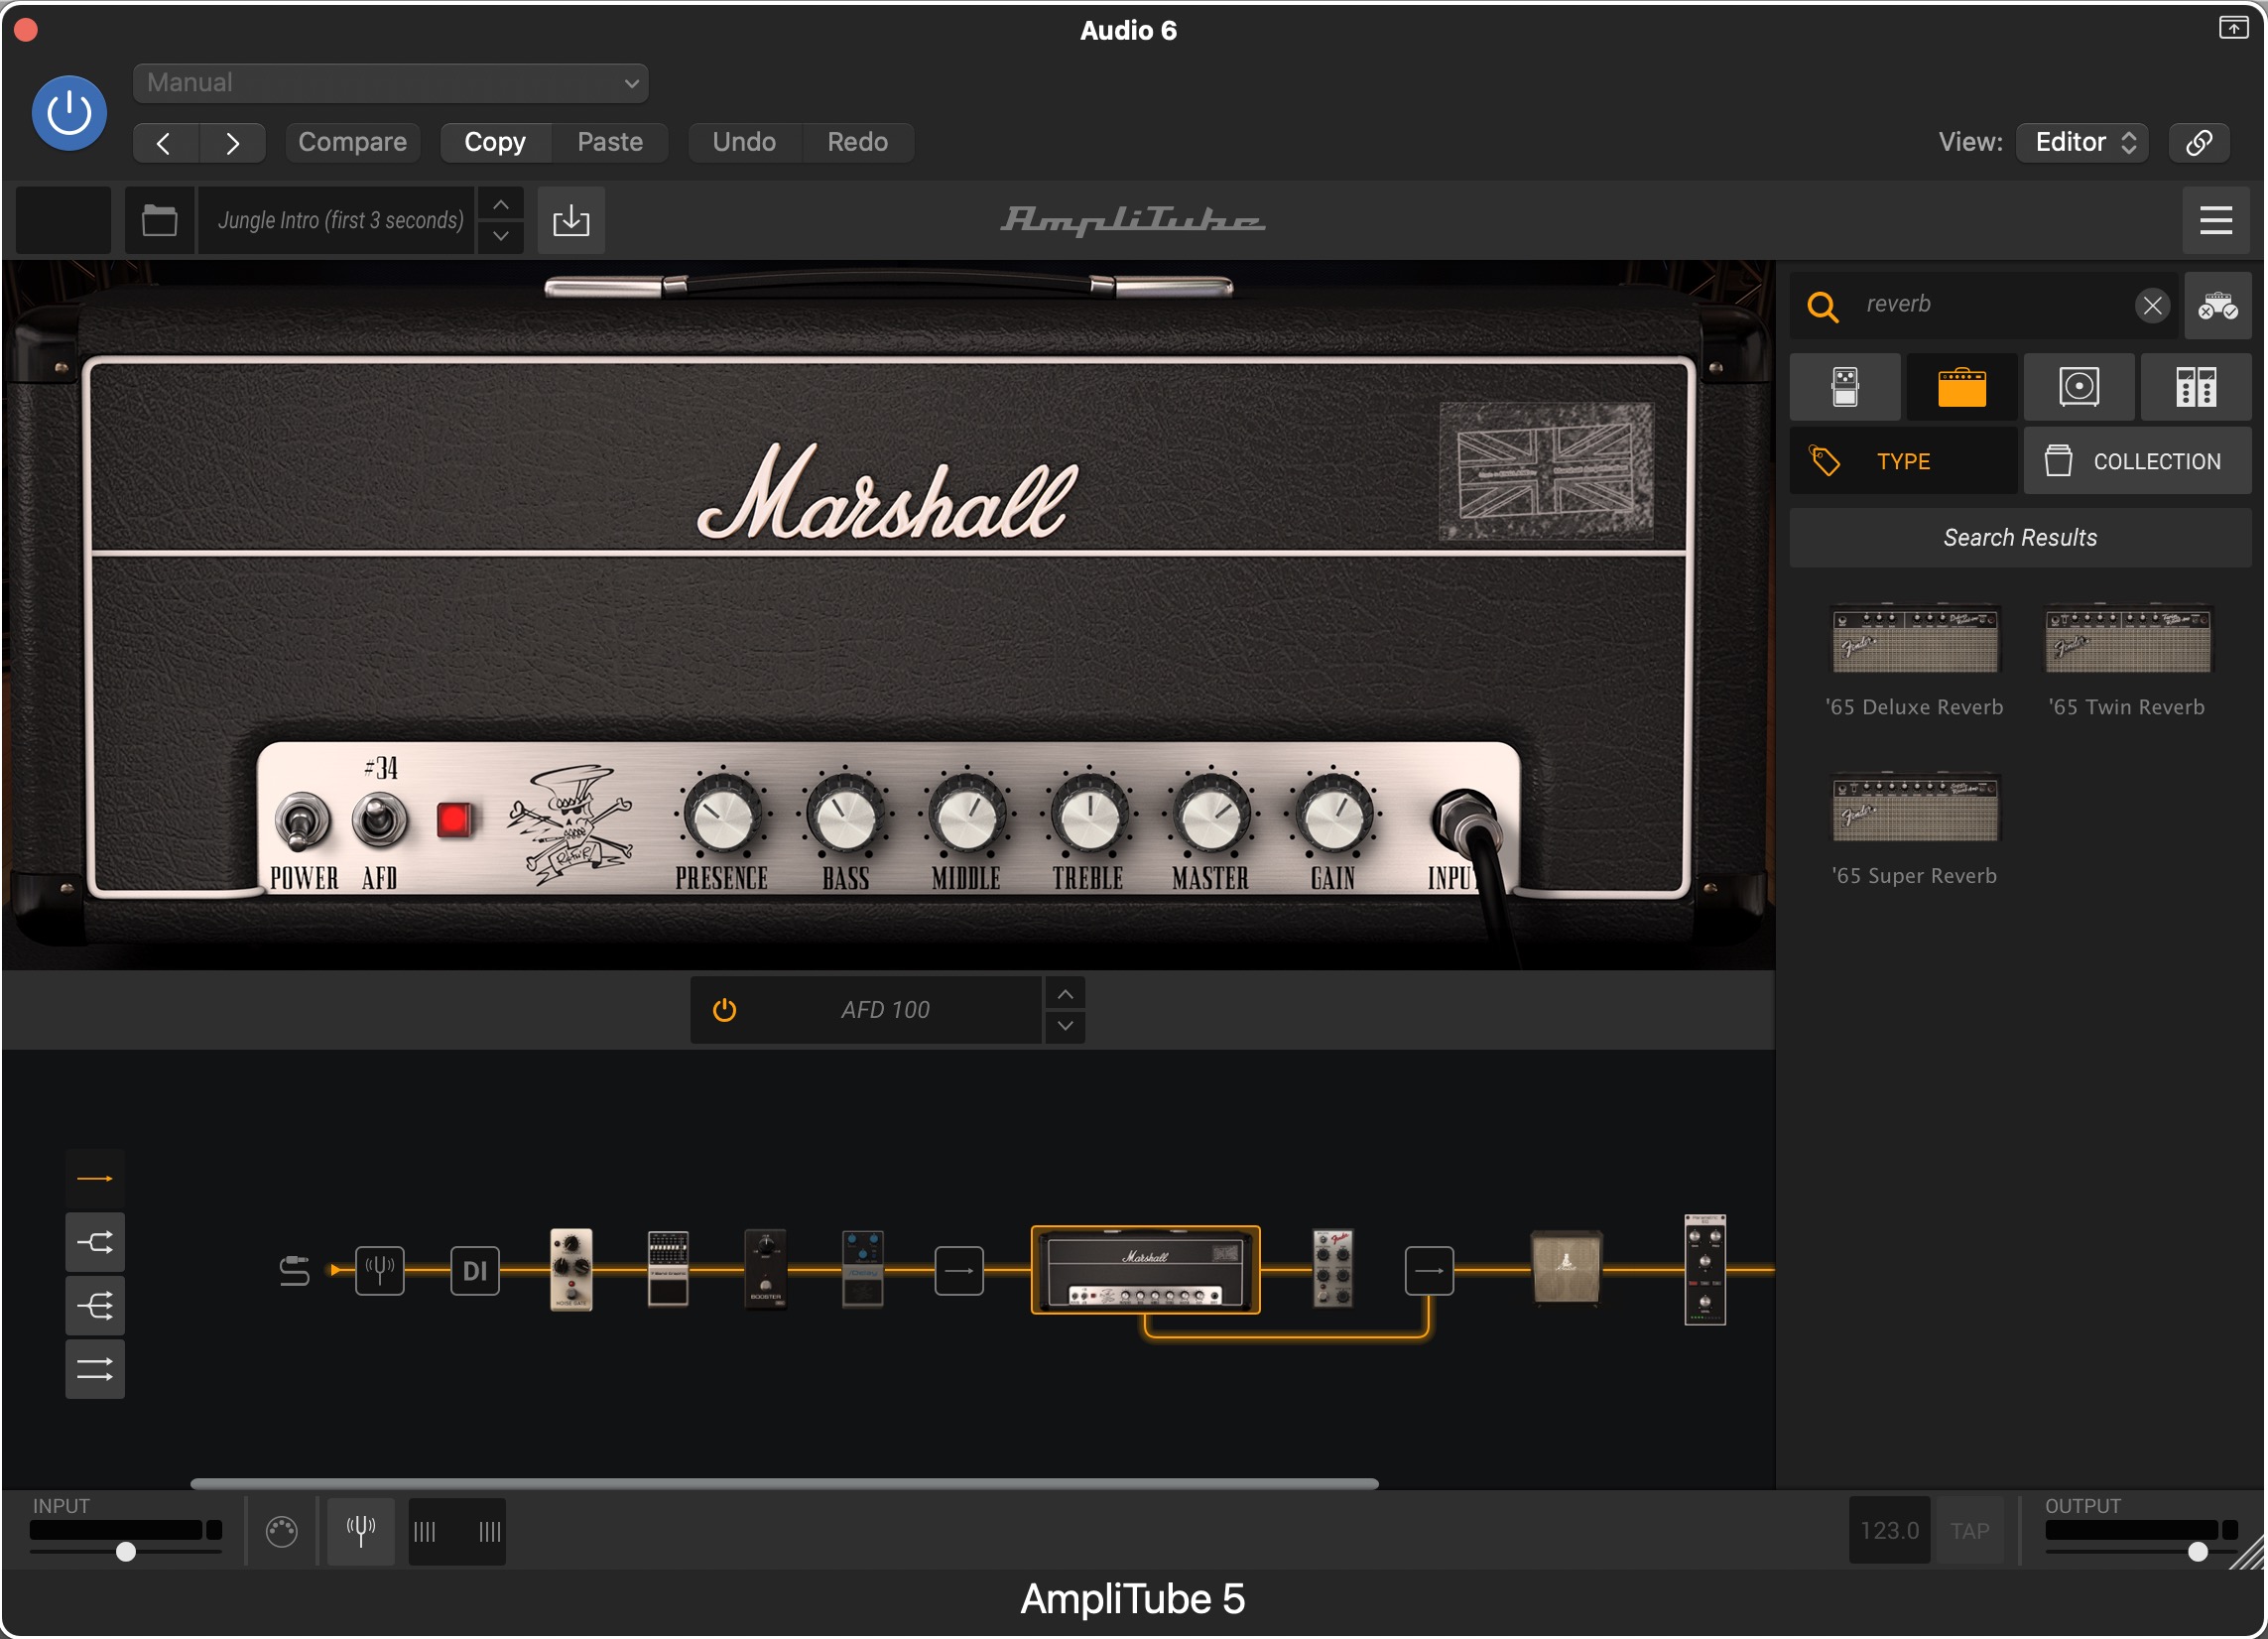The height and width of the screenshot is (1639, 2268).
Task: Open the Custom Shop cart icon
Action: pyautogui.click(x=2217, y=305)
